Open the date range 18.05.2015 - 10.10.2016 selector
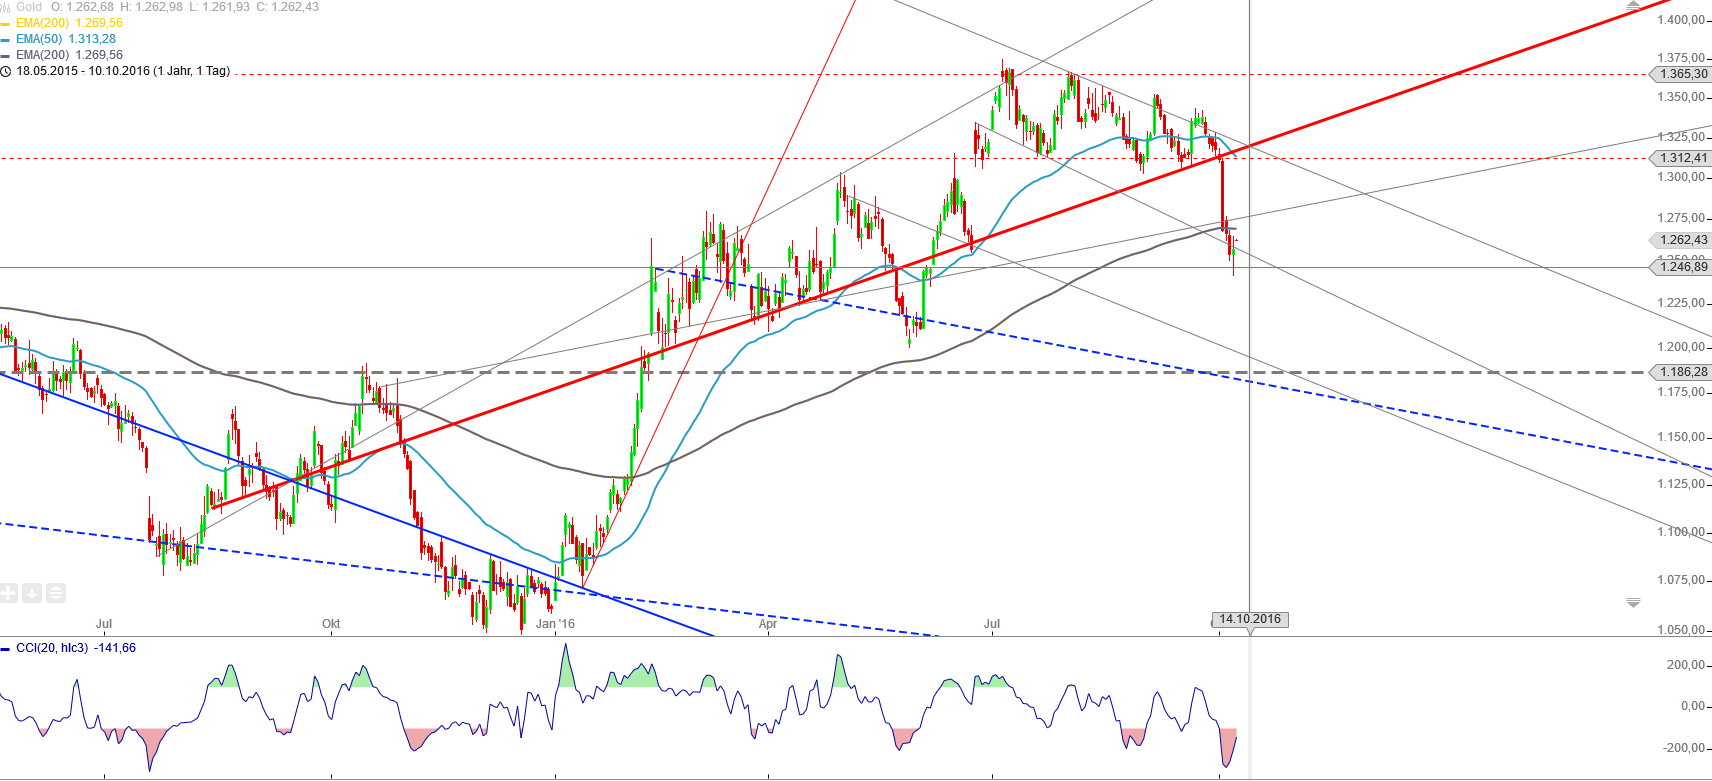This screenshot has height=781, width=1712. click(123, 71)
